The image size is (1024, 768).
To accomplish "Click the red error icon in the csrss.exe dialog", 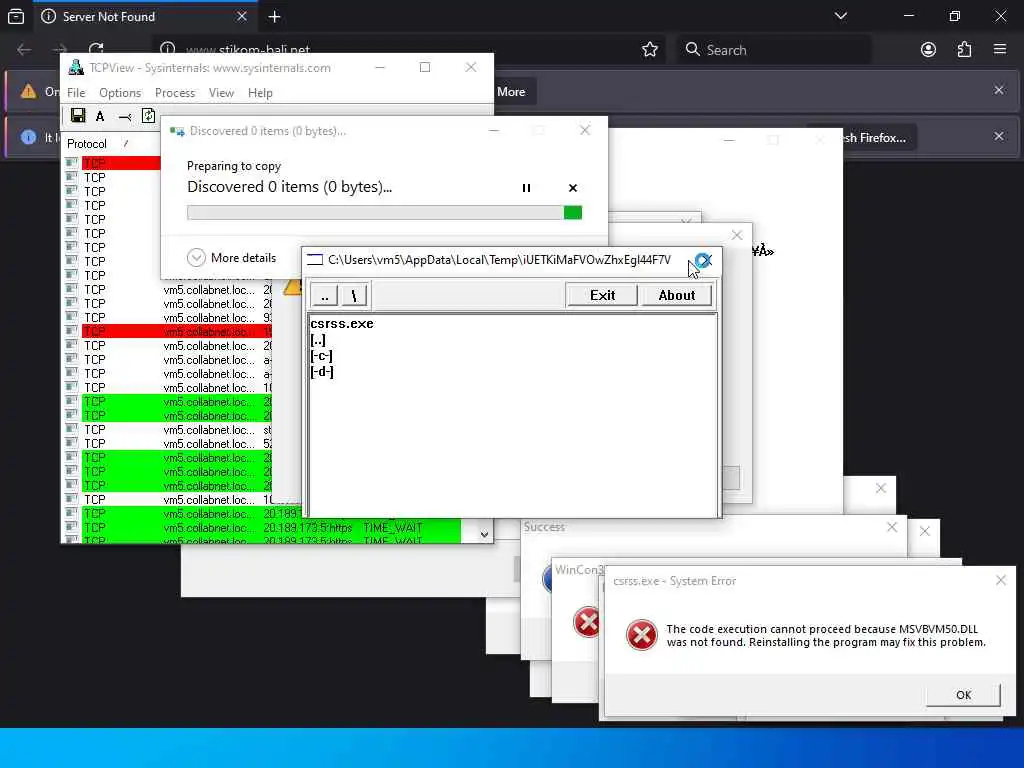I will point(641,635).
